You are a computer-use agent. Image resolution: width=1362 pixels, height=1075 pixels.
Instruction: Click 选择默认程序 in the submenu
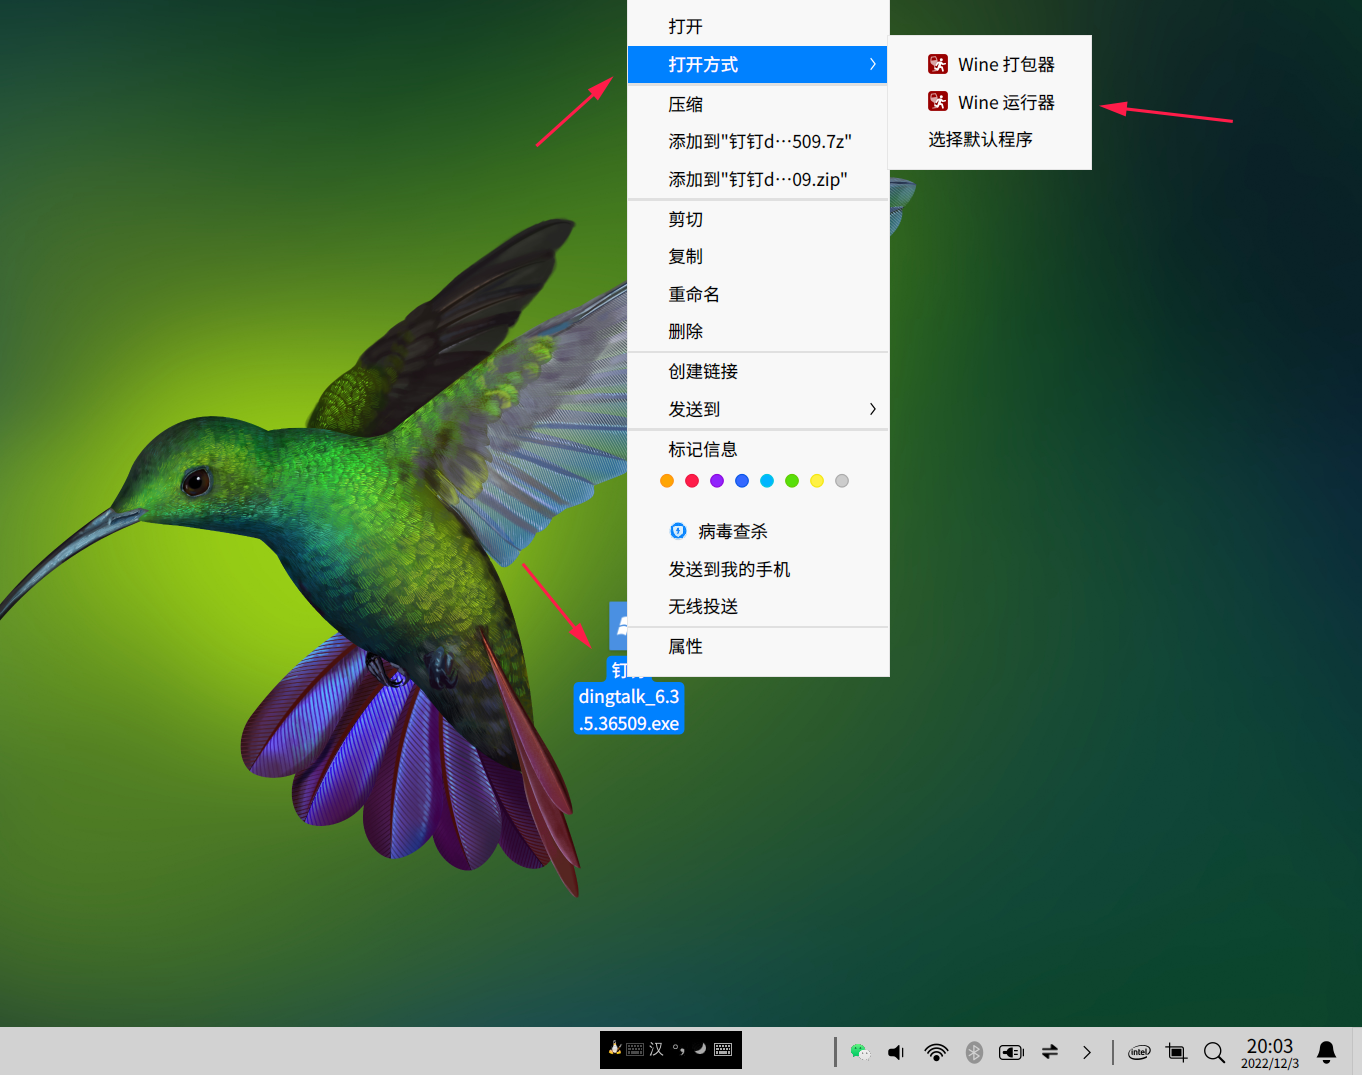[x=980, y=139]
